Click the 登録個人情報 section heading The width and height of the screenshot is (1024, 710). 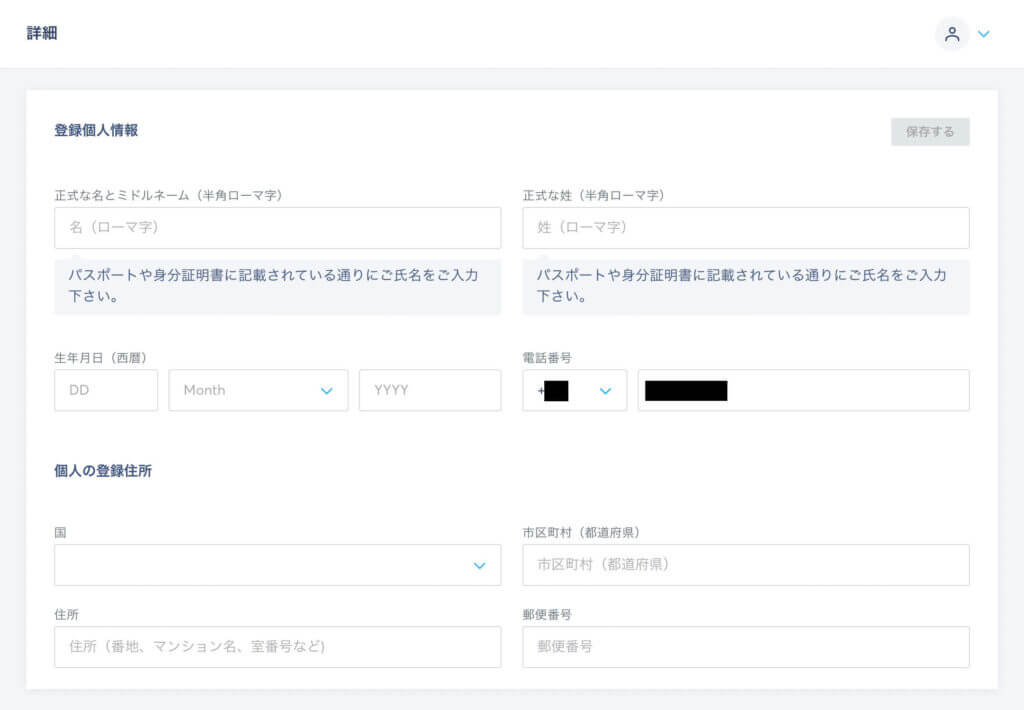96,130
